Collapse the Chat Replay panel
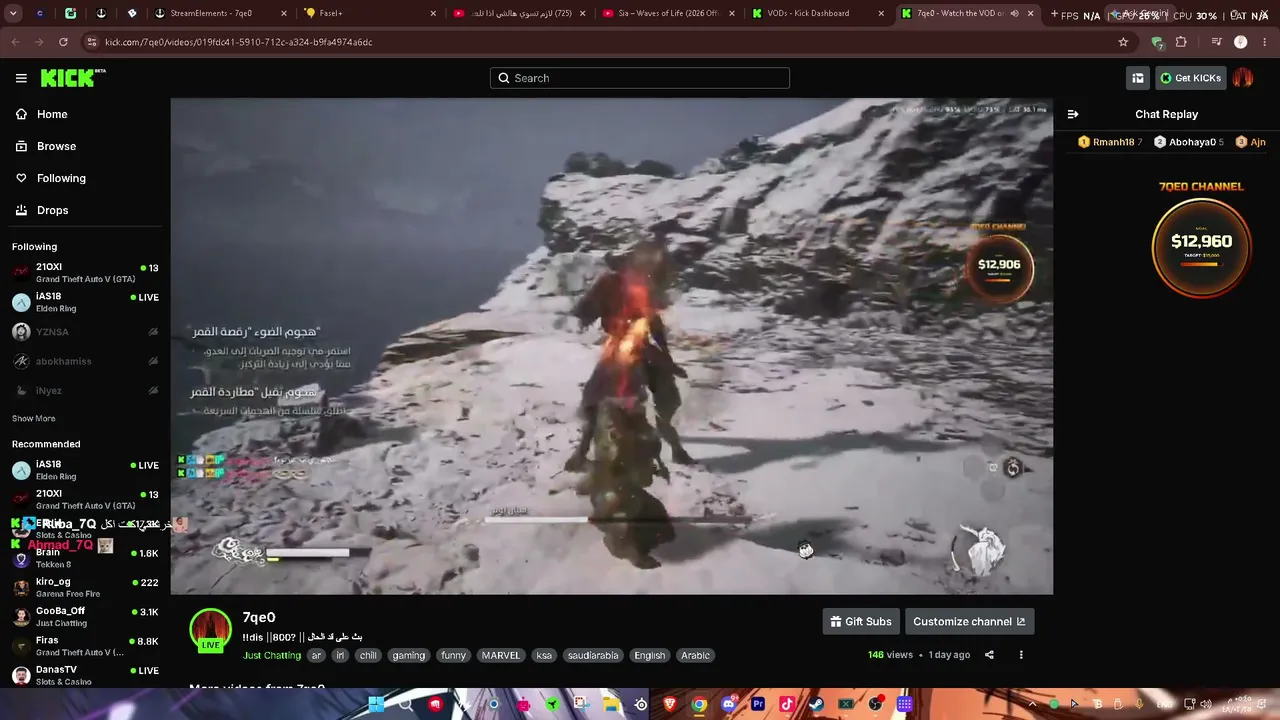The height and width of the screenshot is (720, 1280). pyautogui.click(x=1073, y=114)
